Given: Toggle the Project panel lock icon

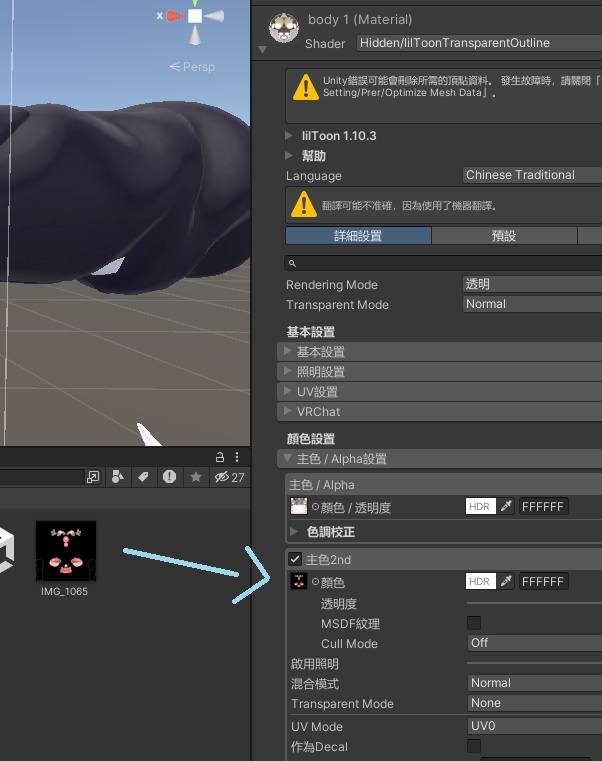Looking at the screenshot, I should pyautogui.click(x=220, y=457).
